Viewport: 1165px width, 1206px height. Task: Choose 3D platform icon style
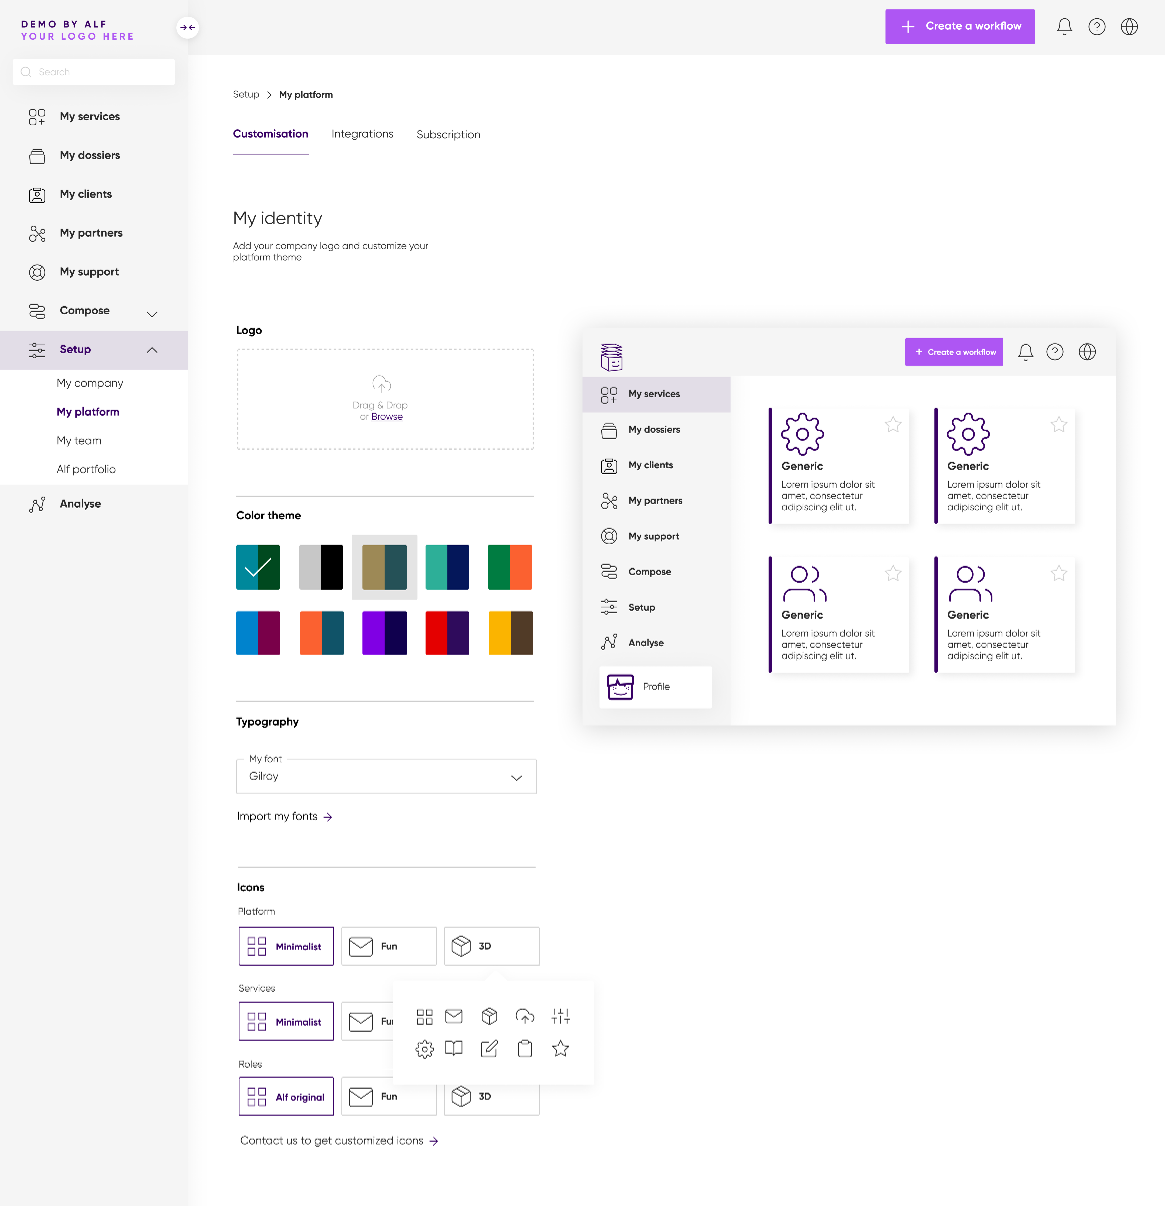[491, 946]
